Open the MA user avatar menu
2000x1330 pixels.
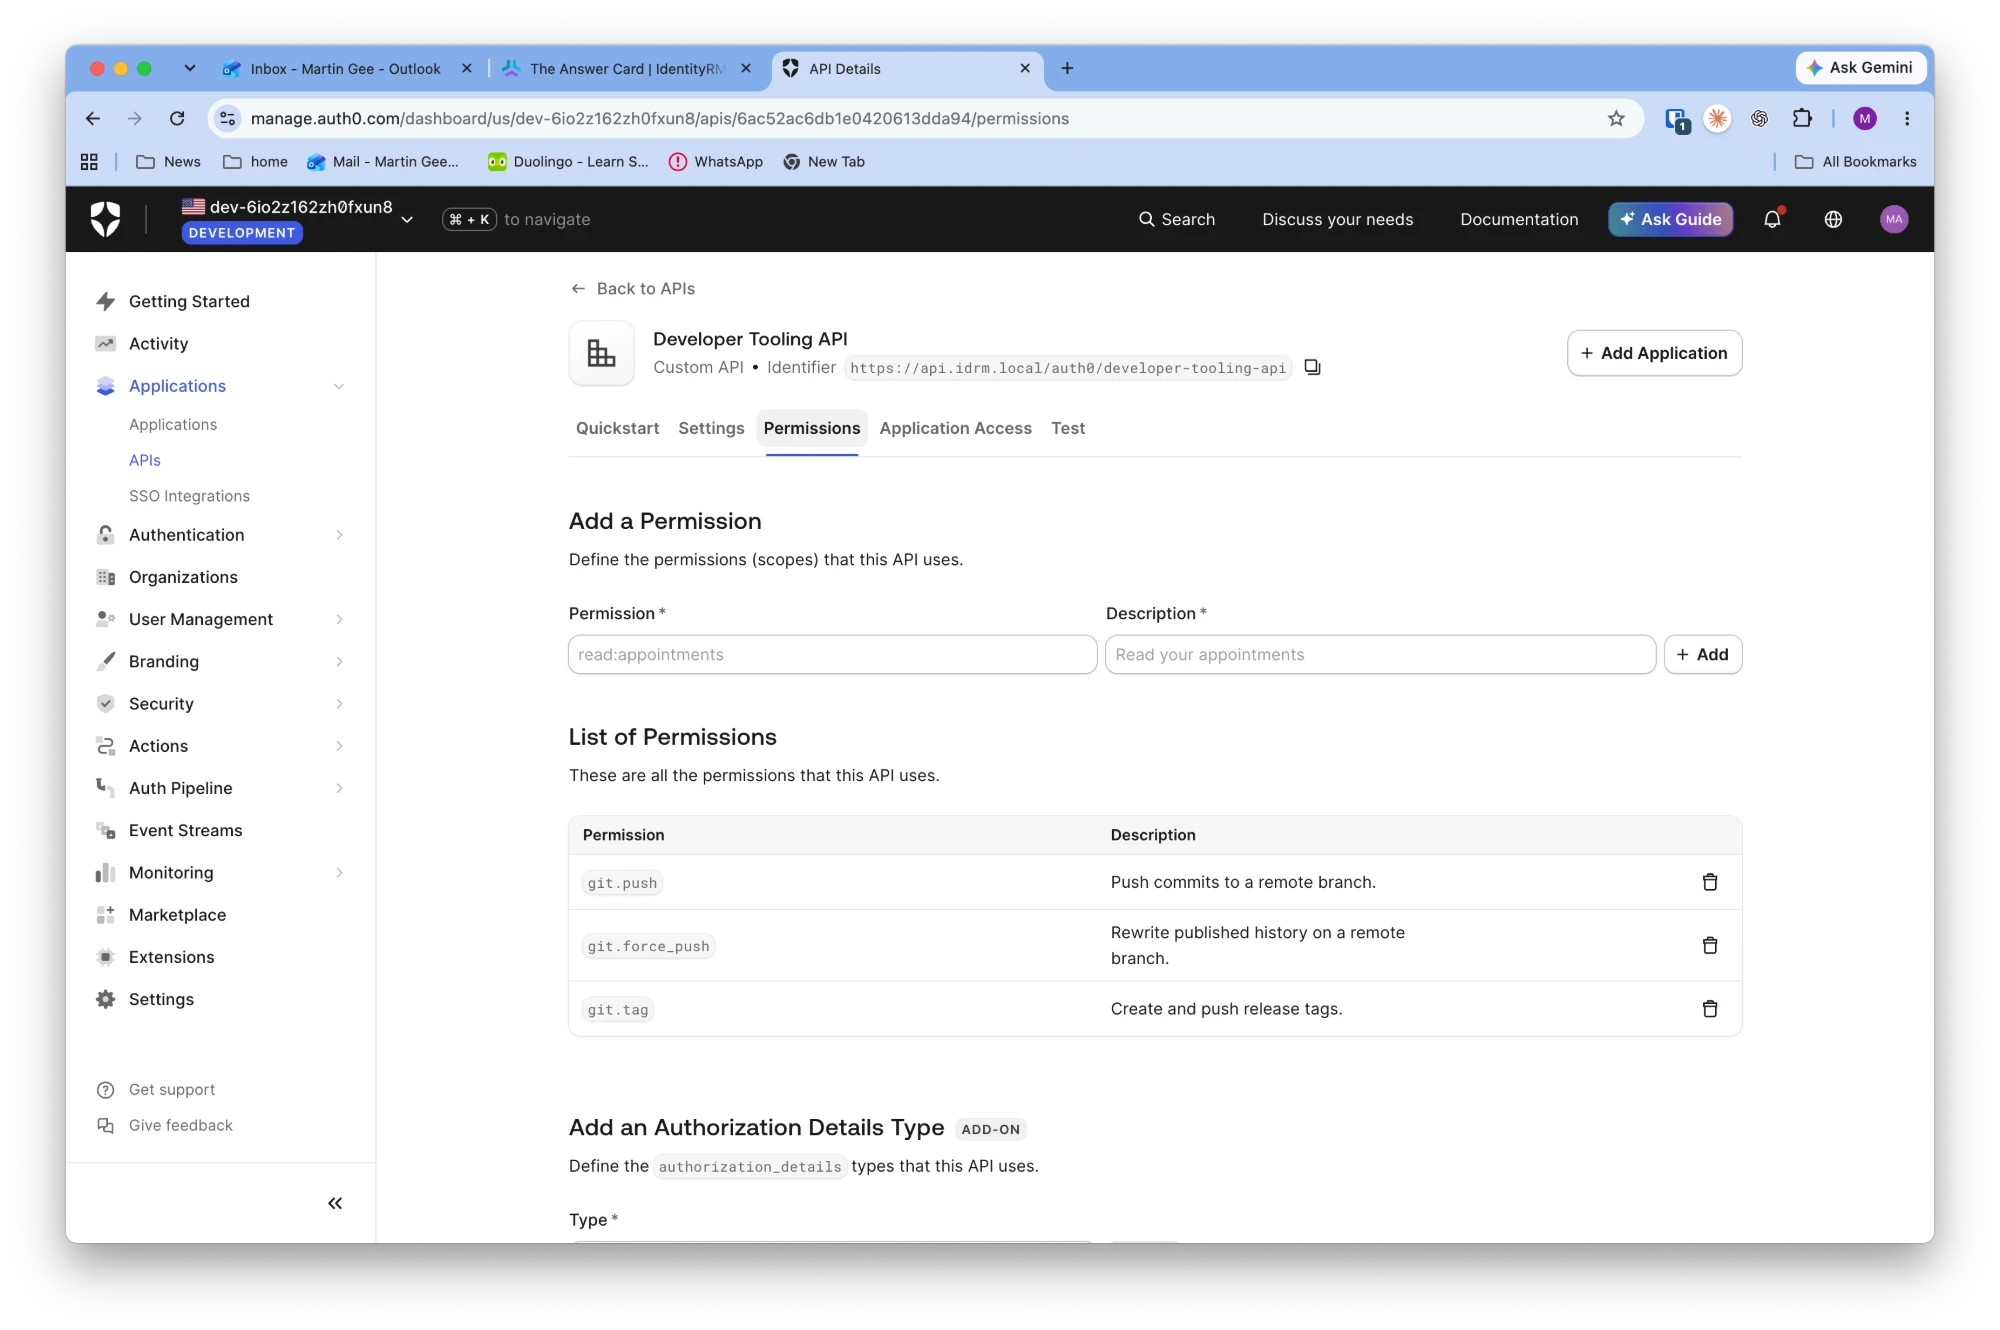tap(1894, 219)
